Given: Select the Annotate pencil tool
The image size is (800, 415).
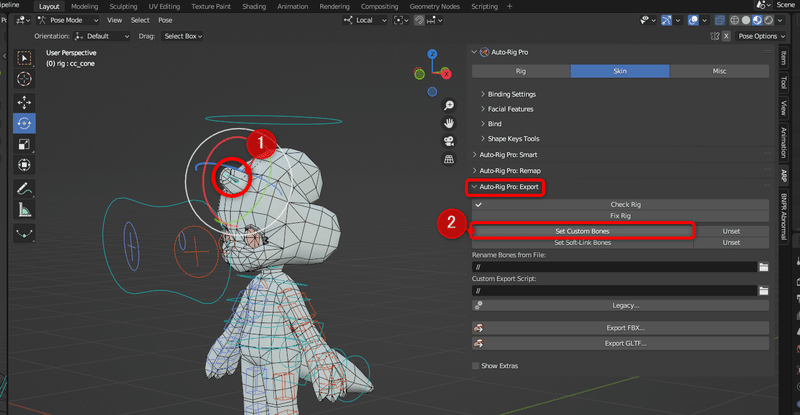Looking at the screenshot, I should point(24,188).
